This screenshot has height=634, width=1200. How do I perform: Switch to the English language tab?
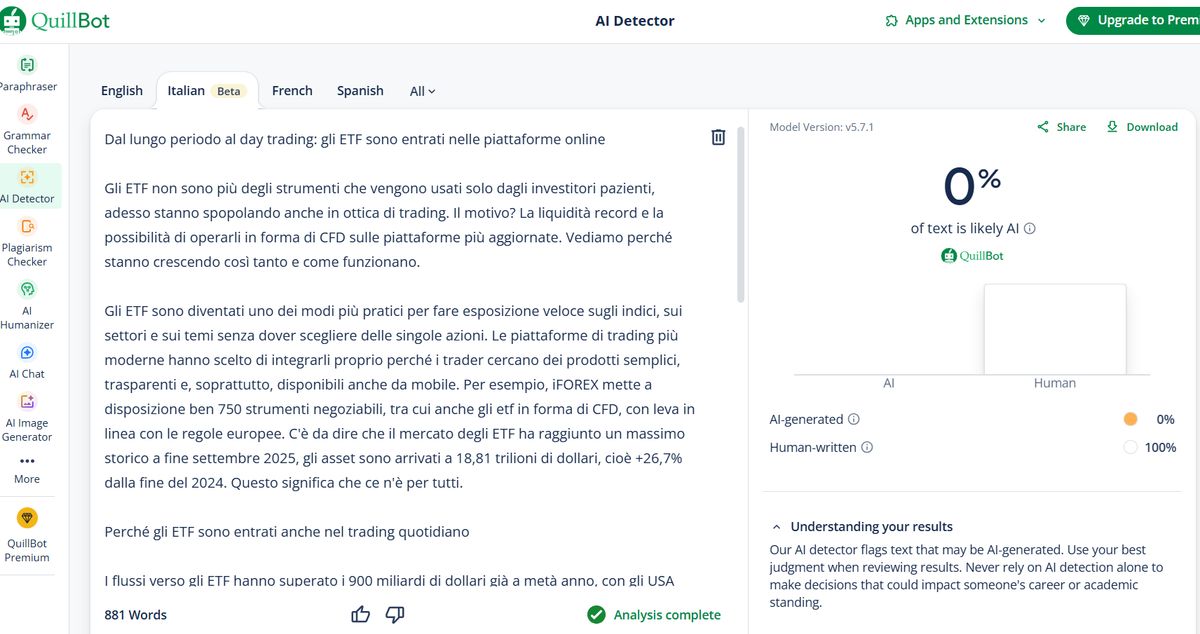click(x=121, y=90)
